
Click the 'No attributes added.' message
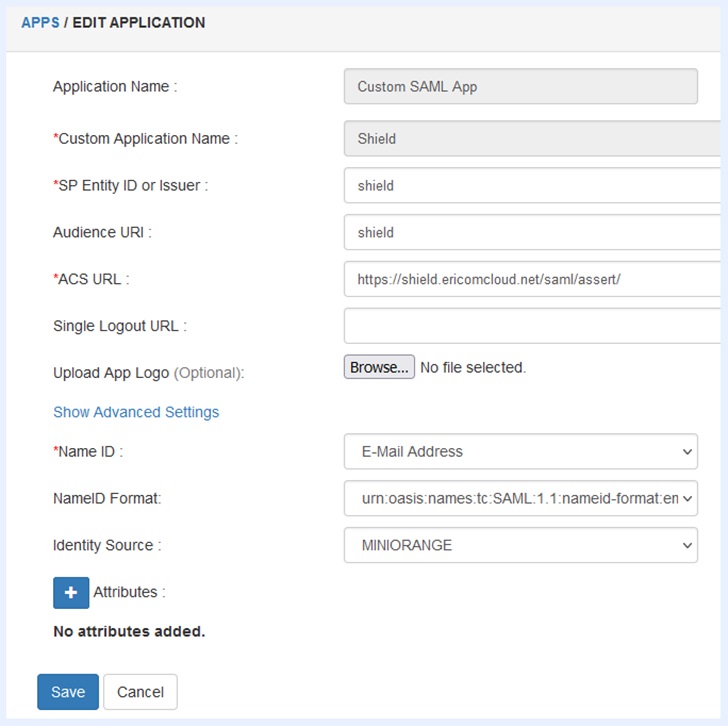[129, 631]
